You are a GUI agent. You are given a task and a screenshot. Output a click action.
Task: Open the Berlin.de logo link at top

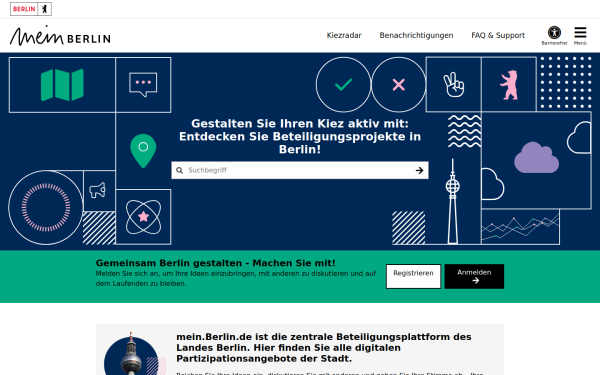coord(31,9)
